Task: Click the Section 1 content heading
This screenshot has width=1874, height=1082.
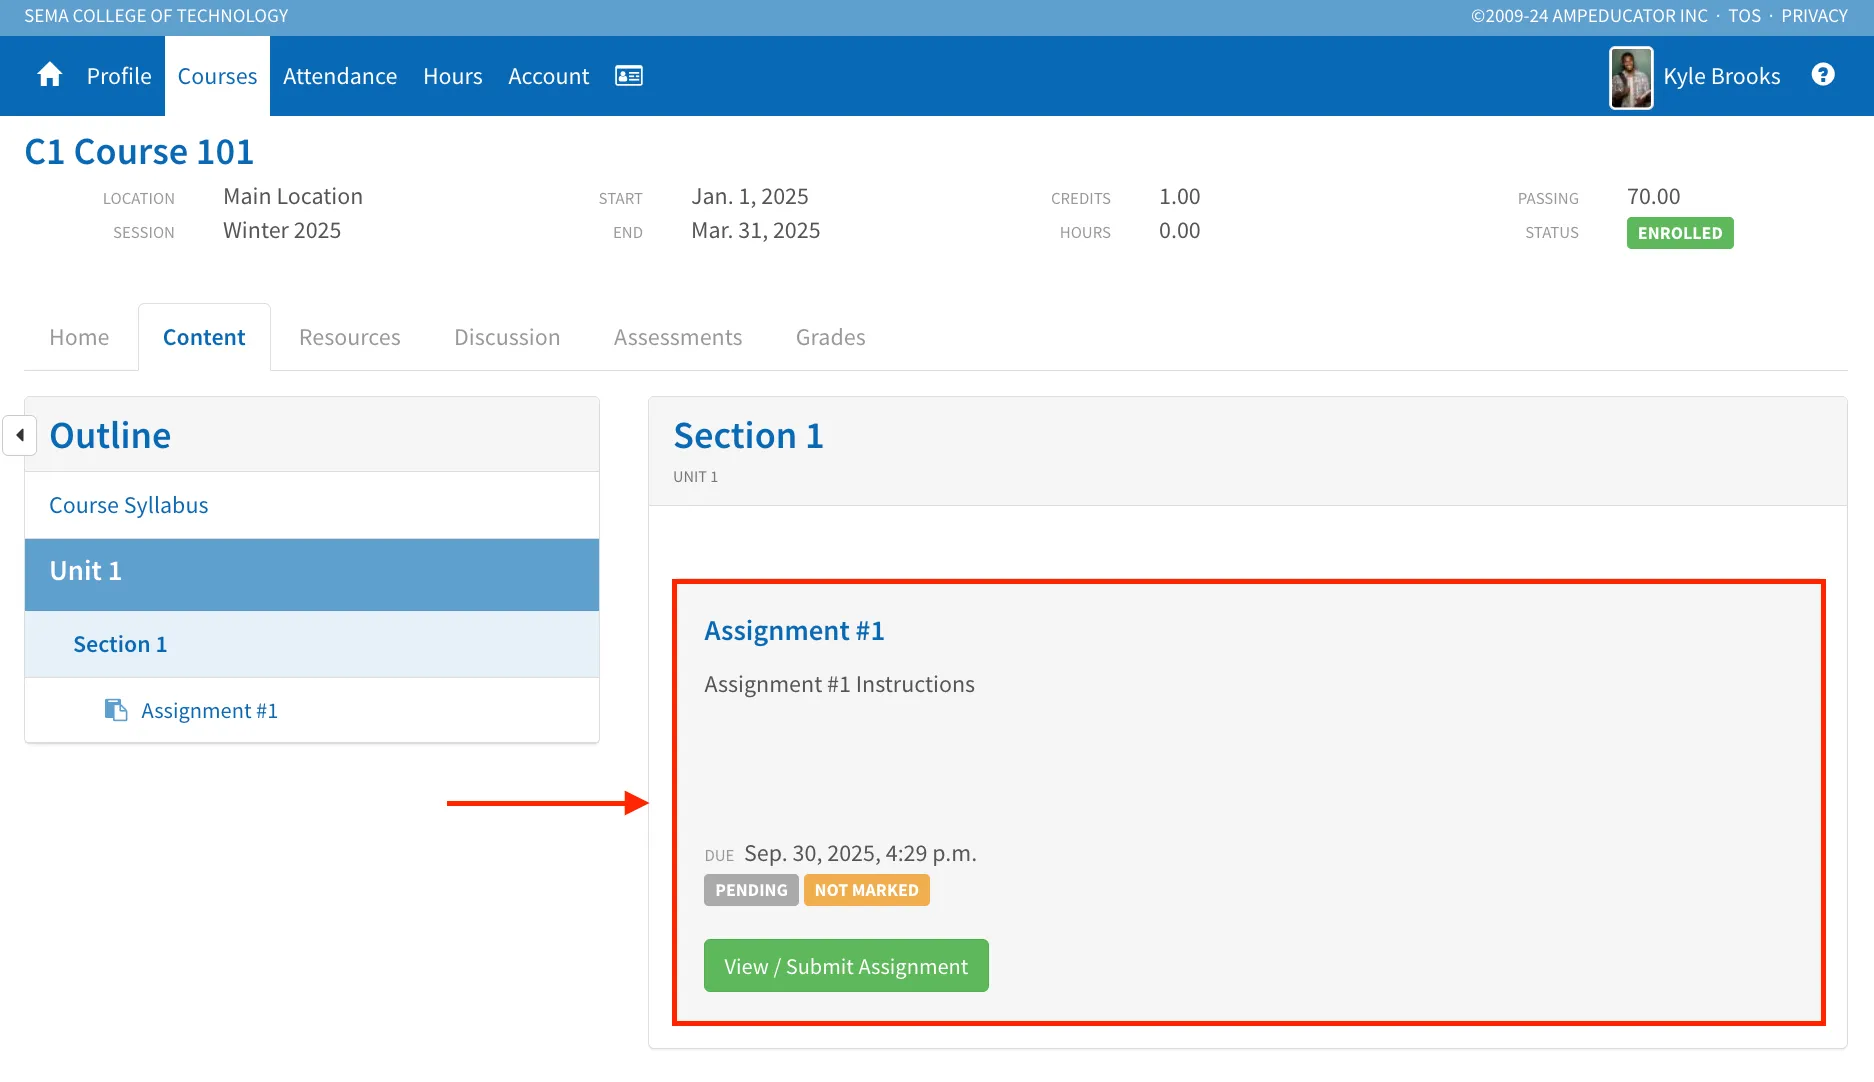Action: [x=748, y=435]
